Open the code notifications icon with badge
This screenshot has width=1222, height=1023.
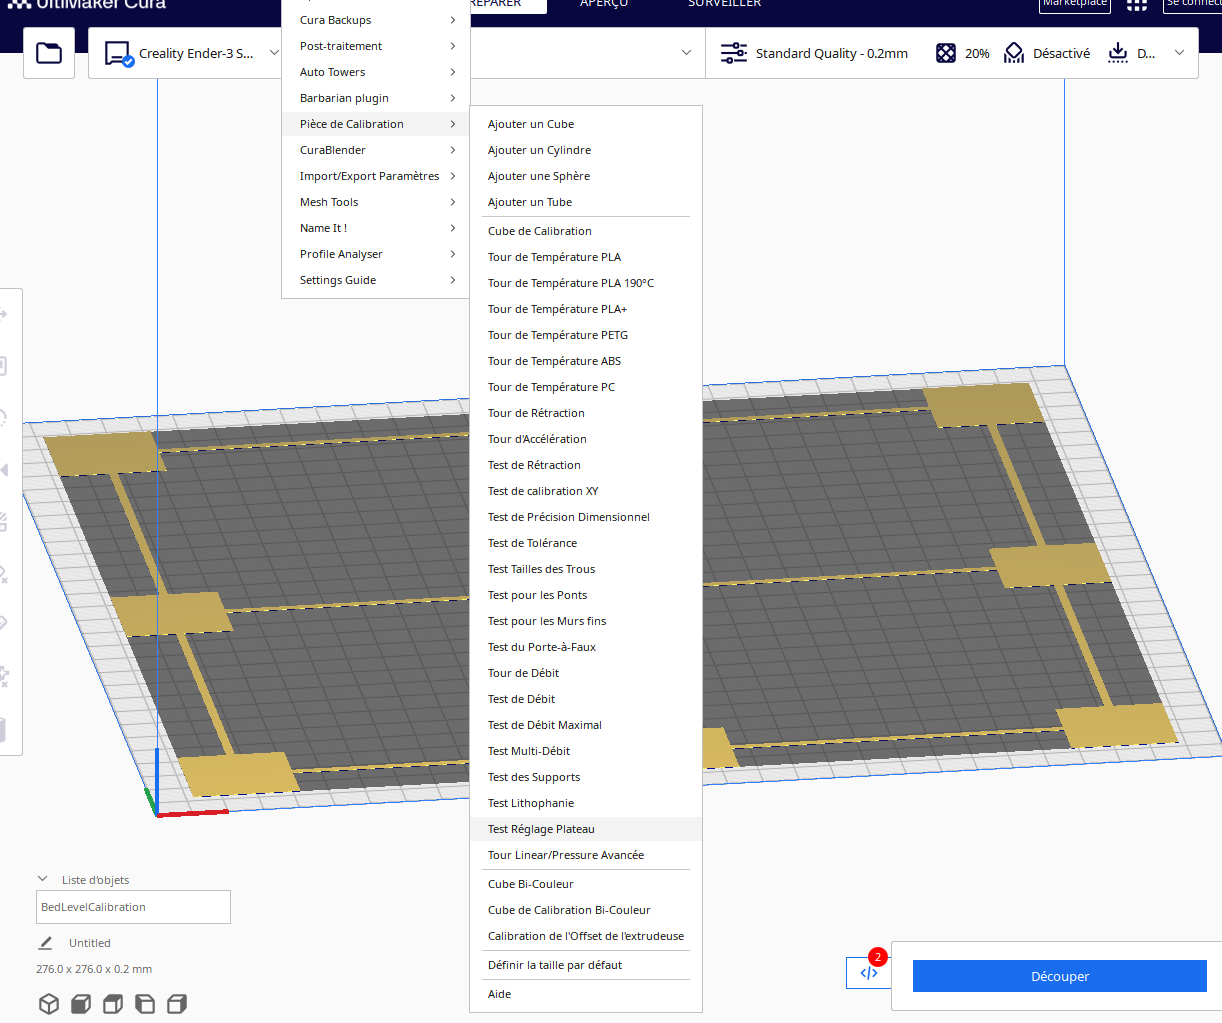[x=868, y=972]
